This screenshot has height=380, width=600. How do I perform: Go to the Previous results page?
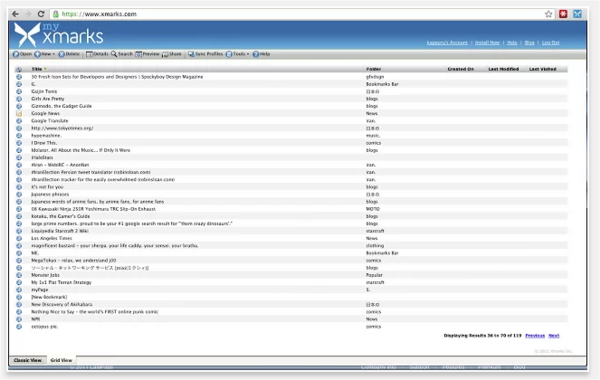click(535, 336)
